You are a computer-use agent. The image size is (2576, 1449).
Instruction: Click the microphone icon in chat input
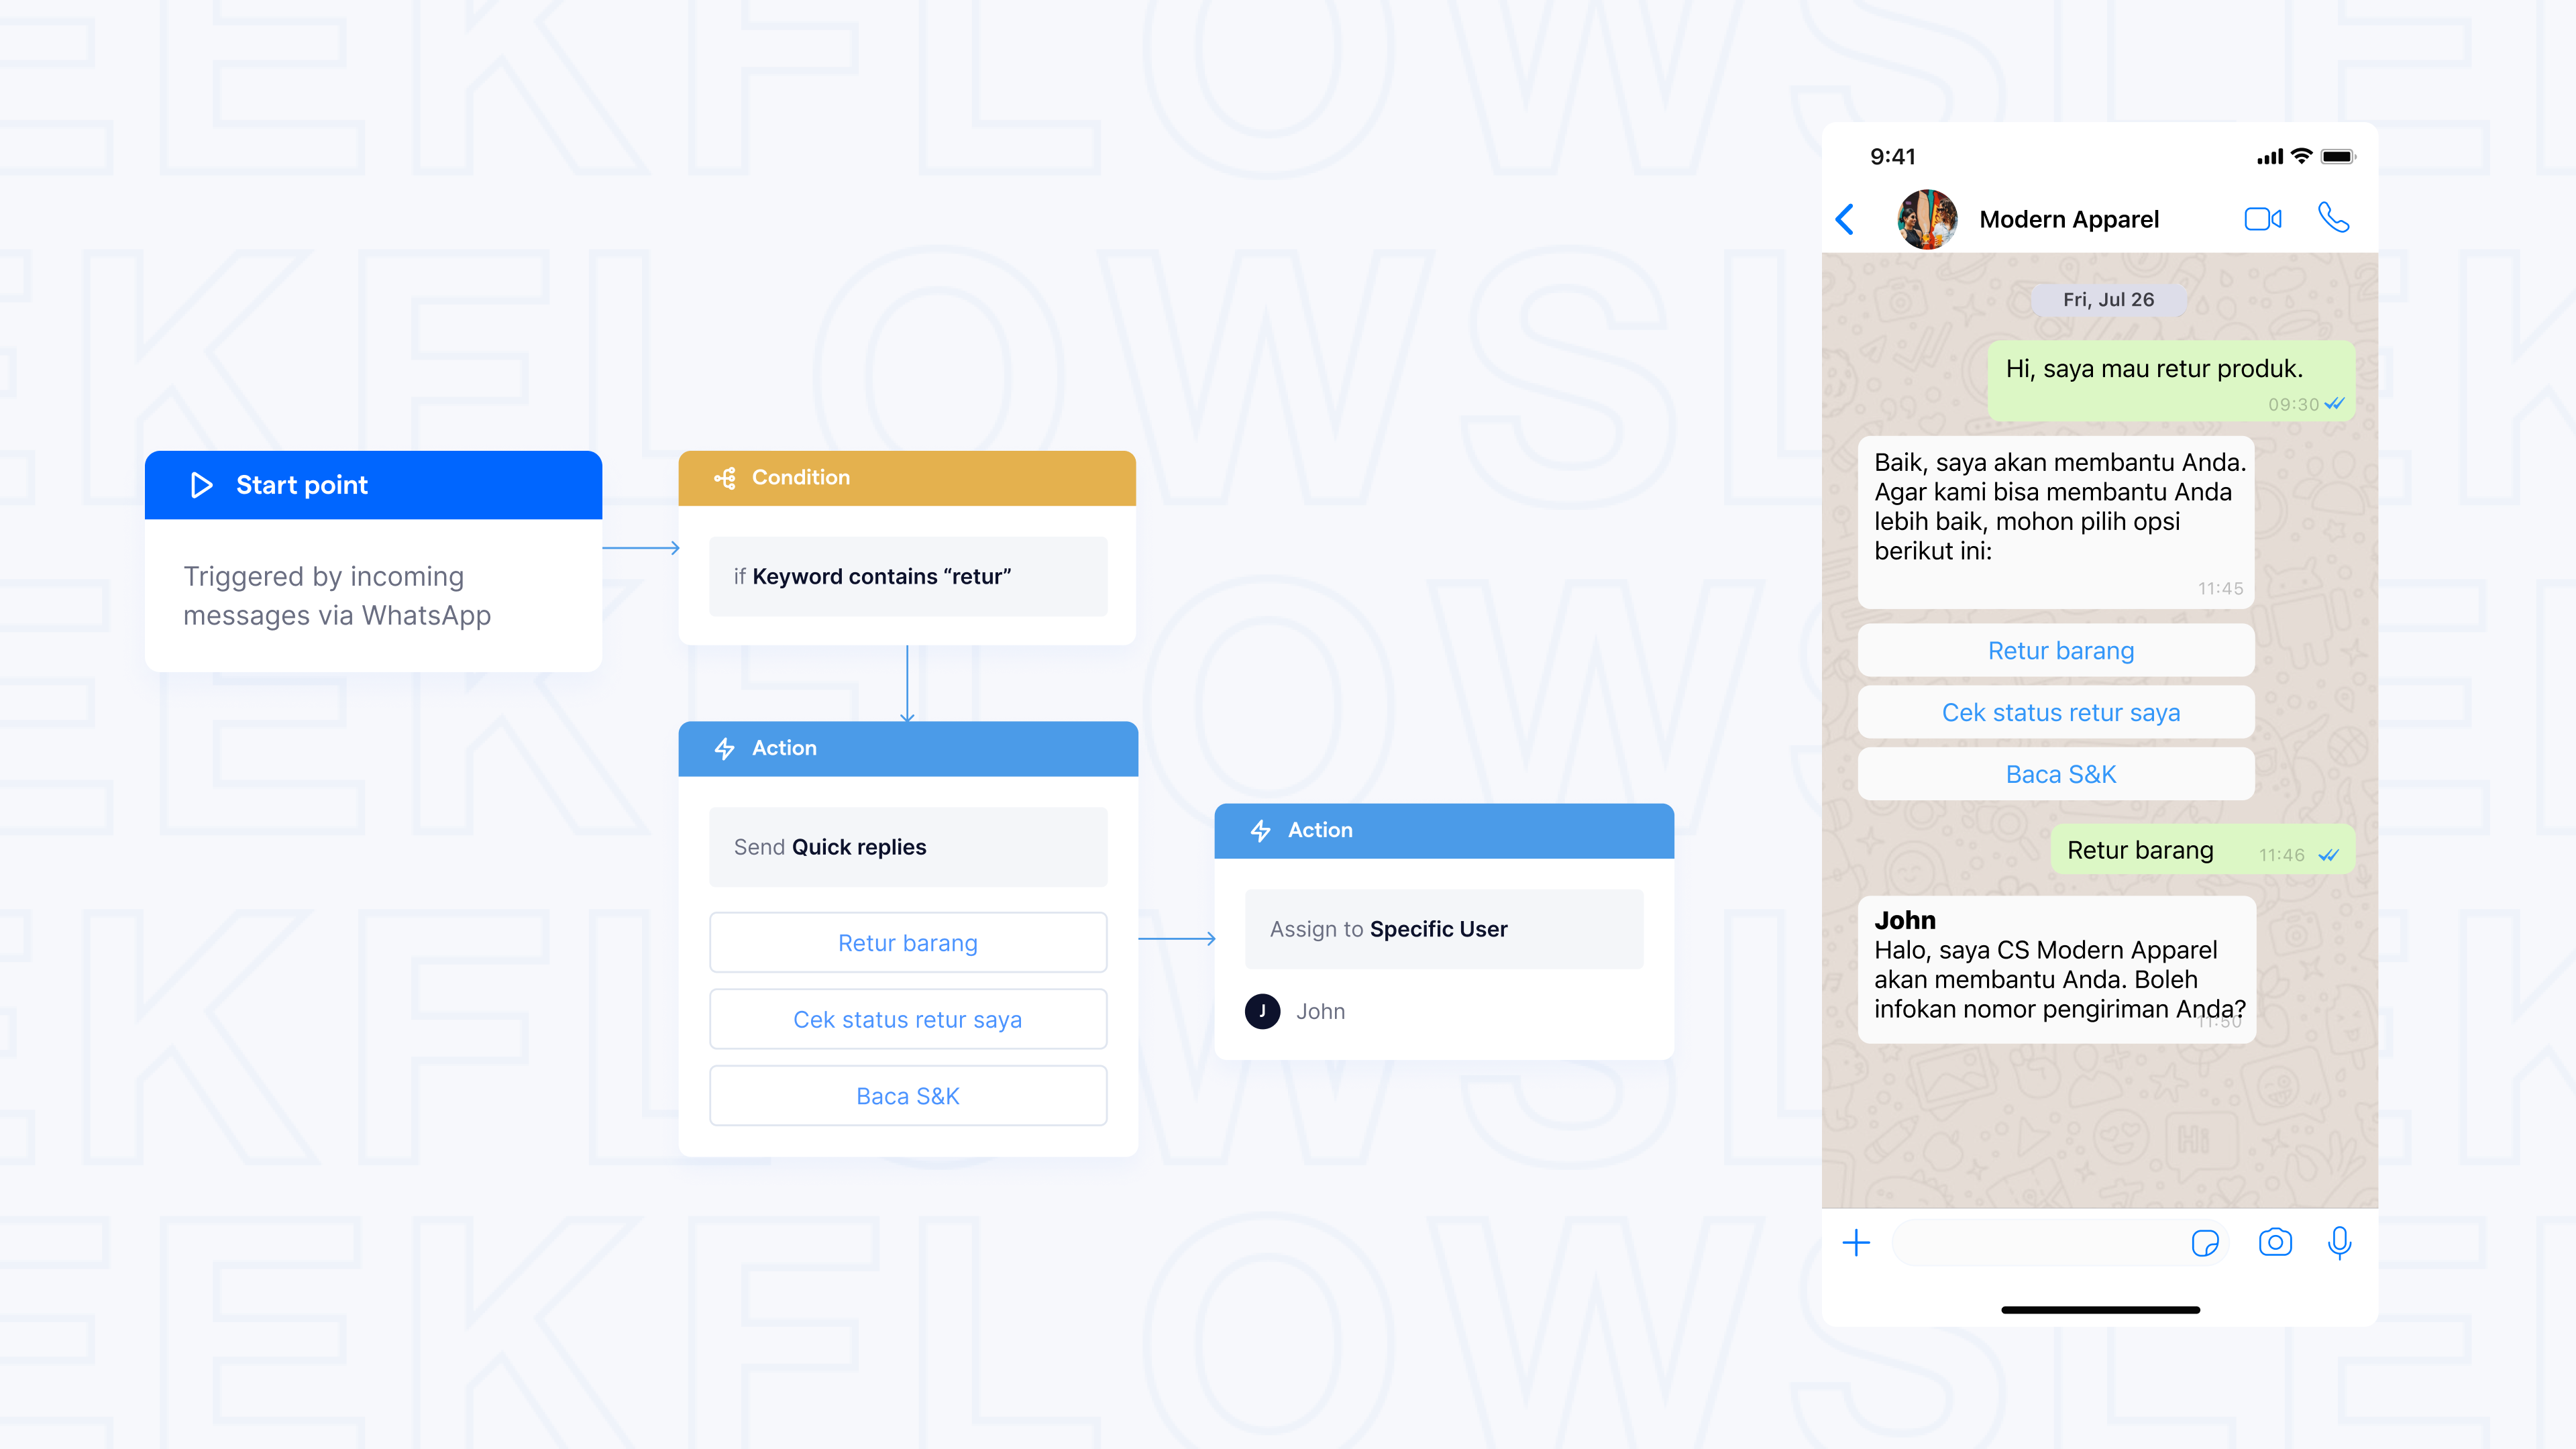(x=2339, y=1242)
